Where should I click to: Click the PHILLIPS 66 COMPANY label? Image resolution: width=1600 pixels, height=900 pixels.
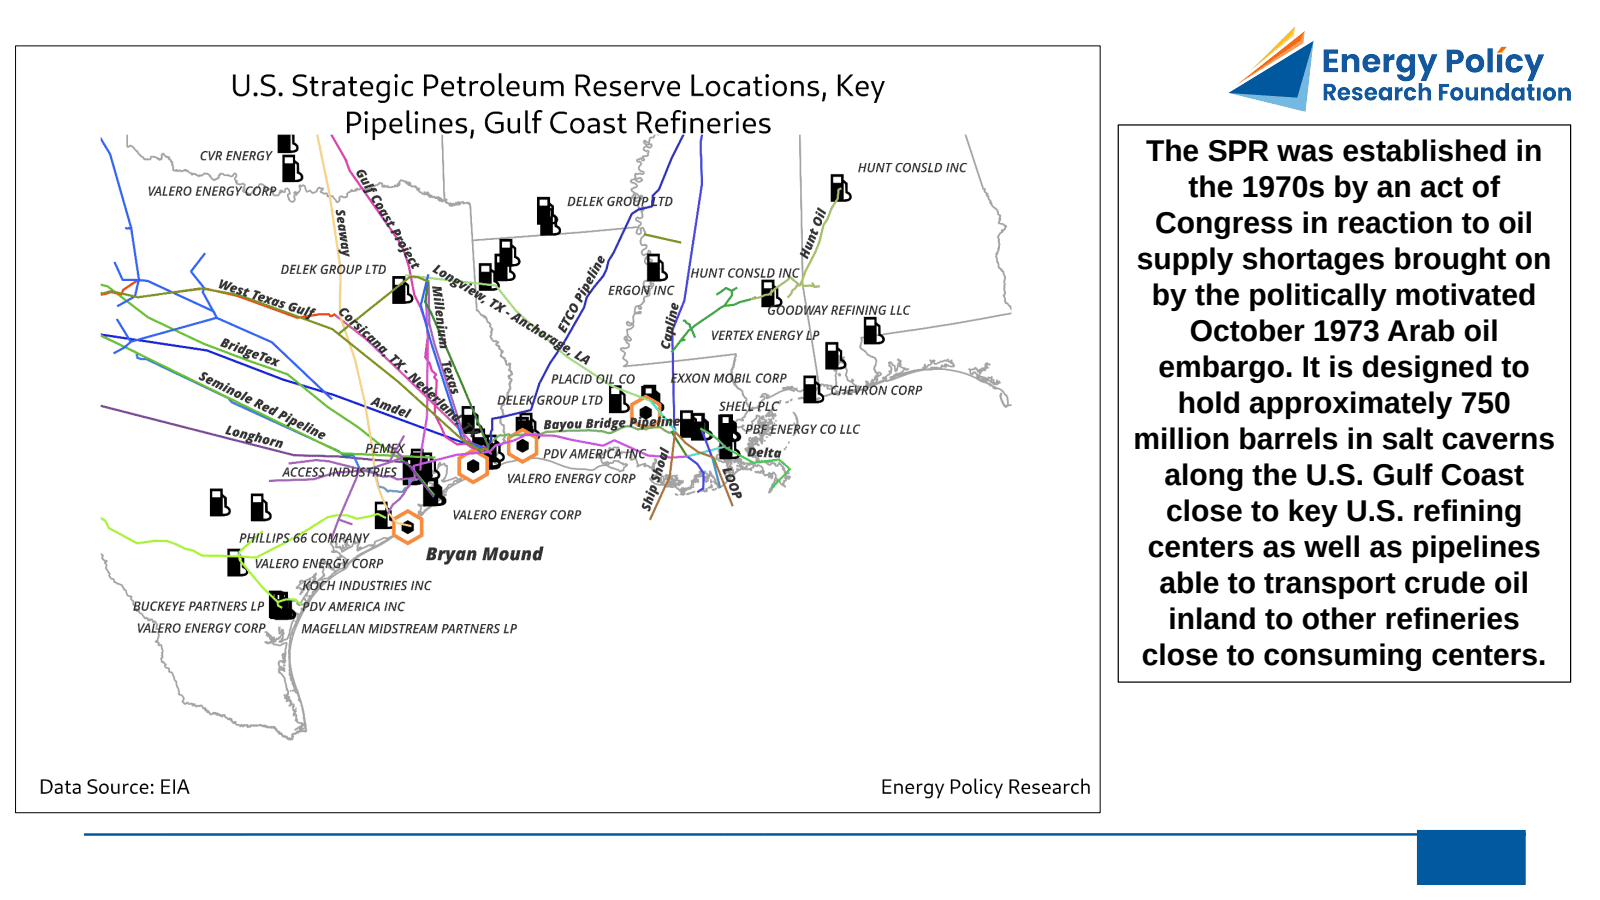(304, 538)
